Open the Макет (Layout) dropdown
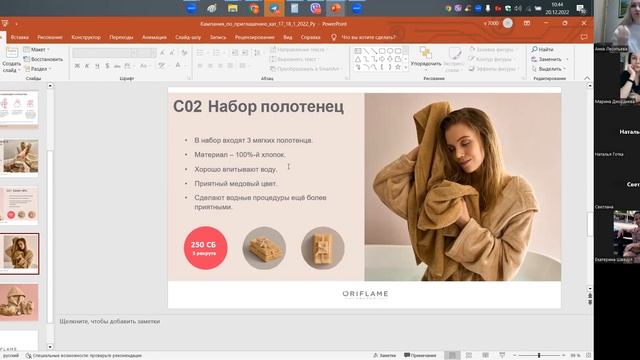 pyautogui.click(x=37, y=49)
